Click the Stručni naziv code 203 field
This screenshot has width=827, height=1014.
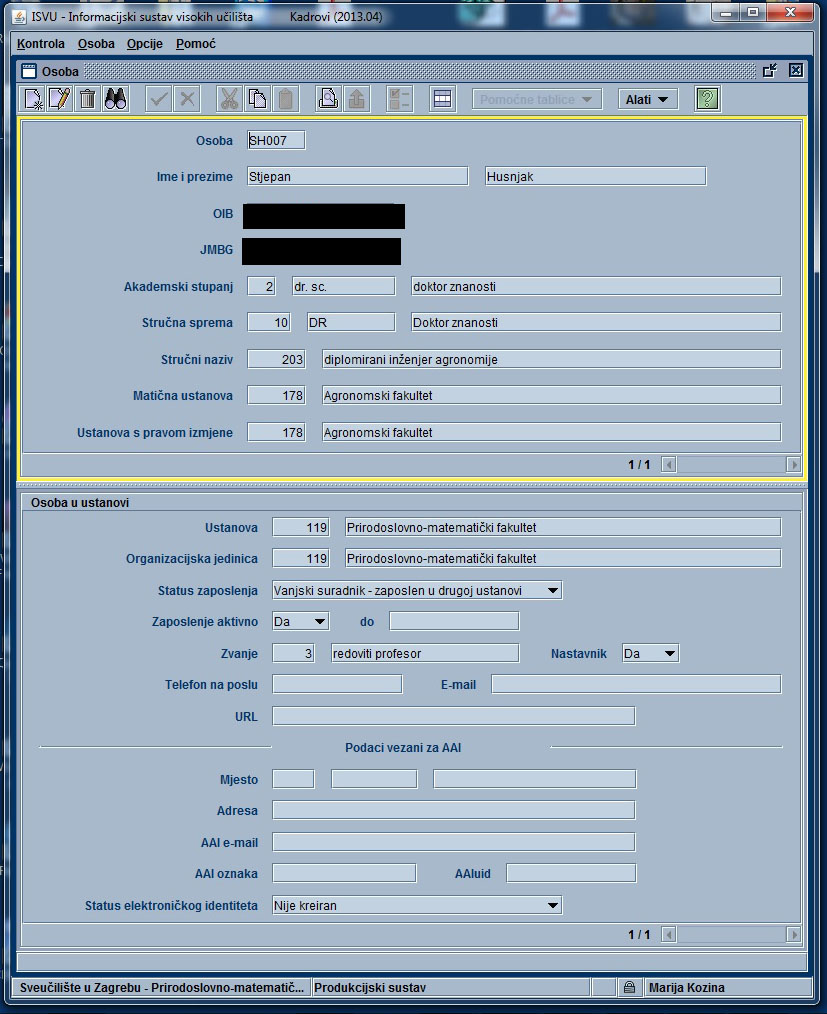[277, 360]
